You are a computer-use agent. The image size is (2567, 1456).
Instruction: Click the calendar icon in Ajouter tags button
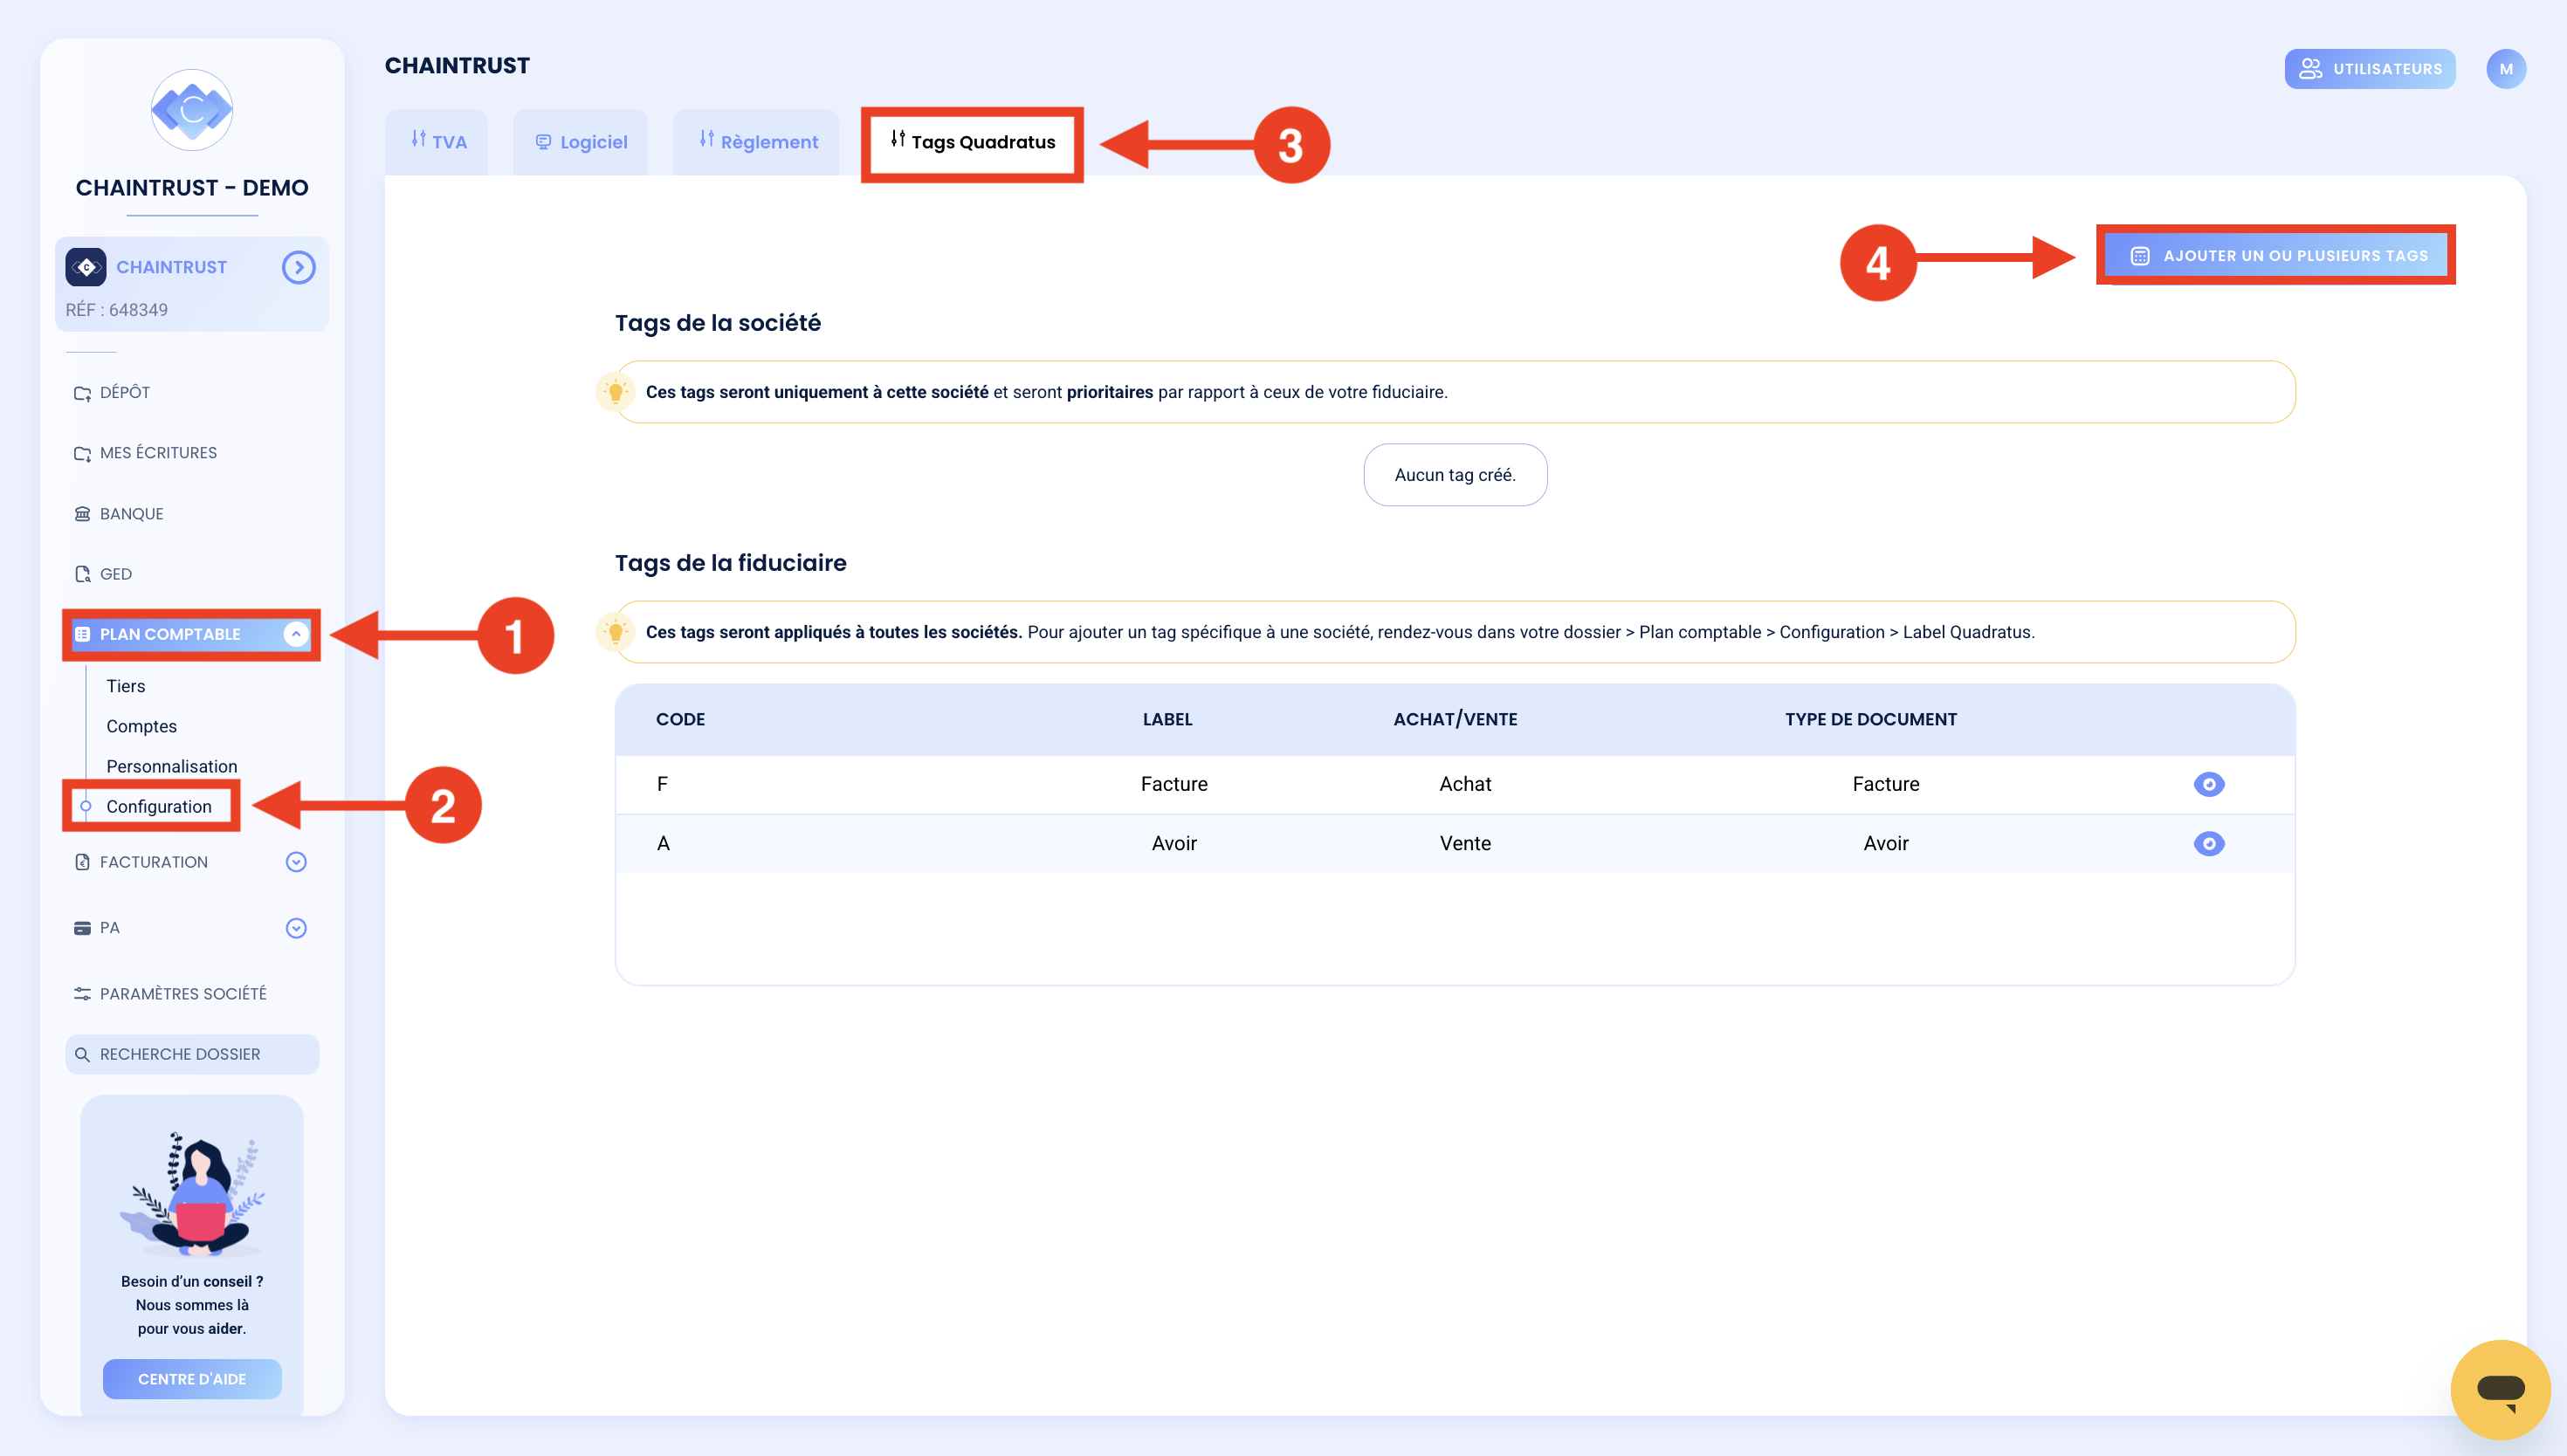pos(2140,256)
